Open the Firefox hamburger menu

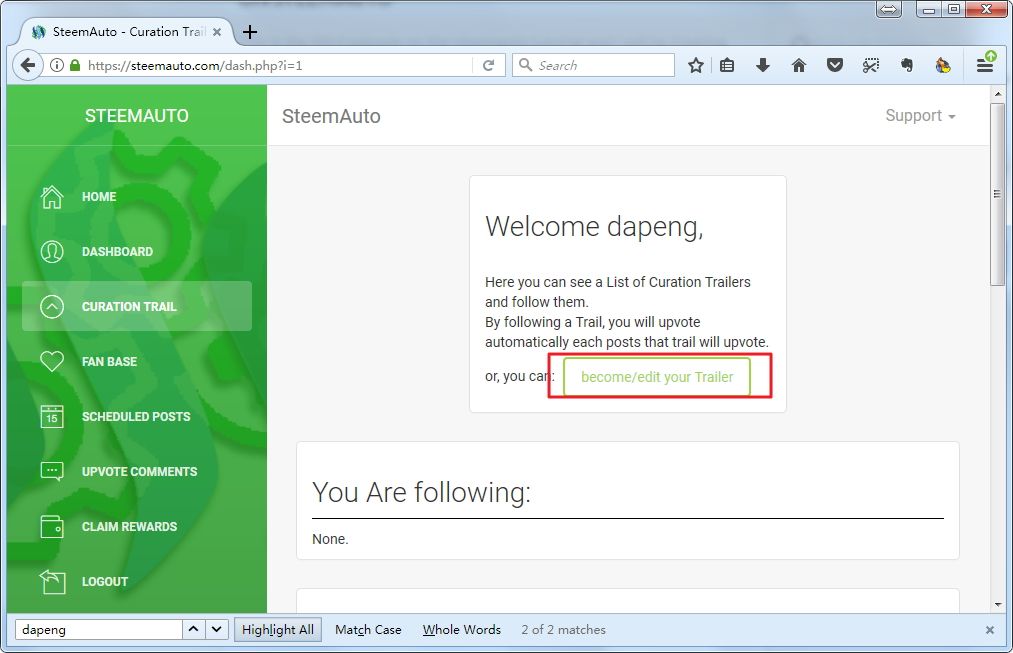pos(985,65)
